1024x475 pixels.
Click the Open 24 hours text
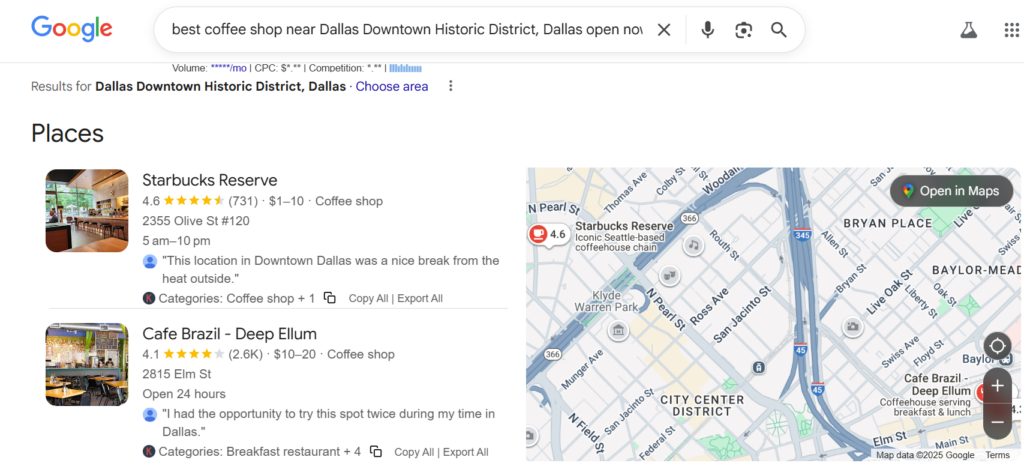[x=184, y=394]
